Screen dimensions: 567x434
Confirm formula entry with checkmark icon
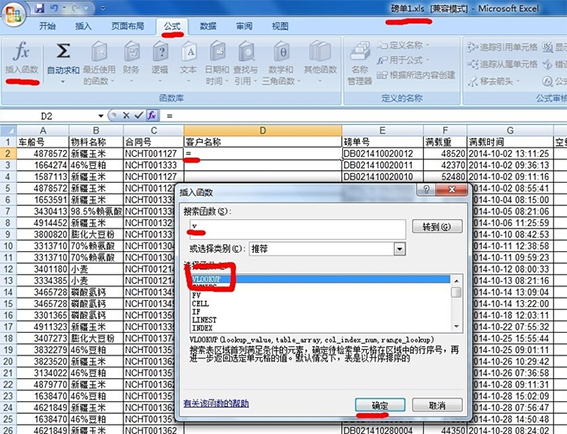pyautogui.click(x=138, y=116)
